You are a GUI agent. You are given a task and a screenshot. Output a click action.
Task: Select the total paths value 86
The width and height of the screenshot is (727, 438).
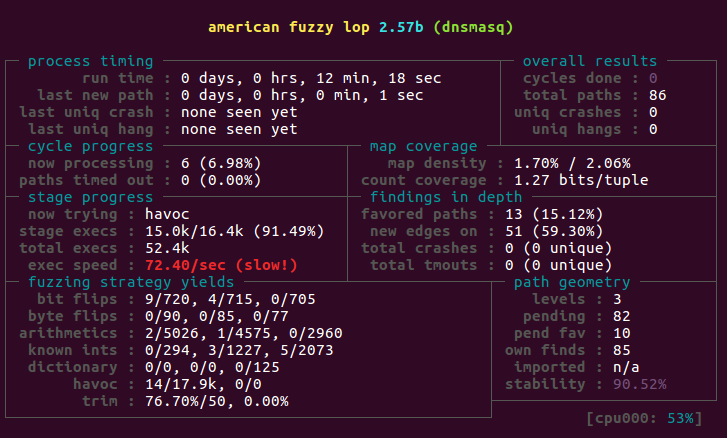coord(657,95)
